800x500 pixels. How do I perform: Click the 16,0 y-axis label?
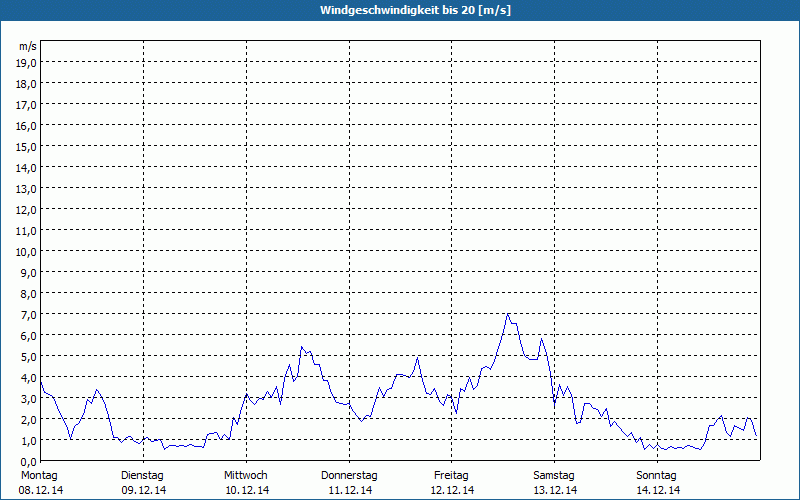coord(26,126)
